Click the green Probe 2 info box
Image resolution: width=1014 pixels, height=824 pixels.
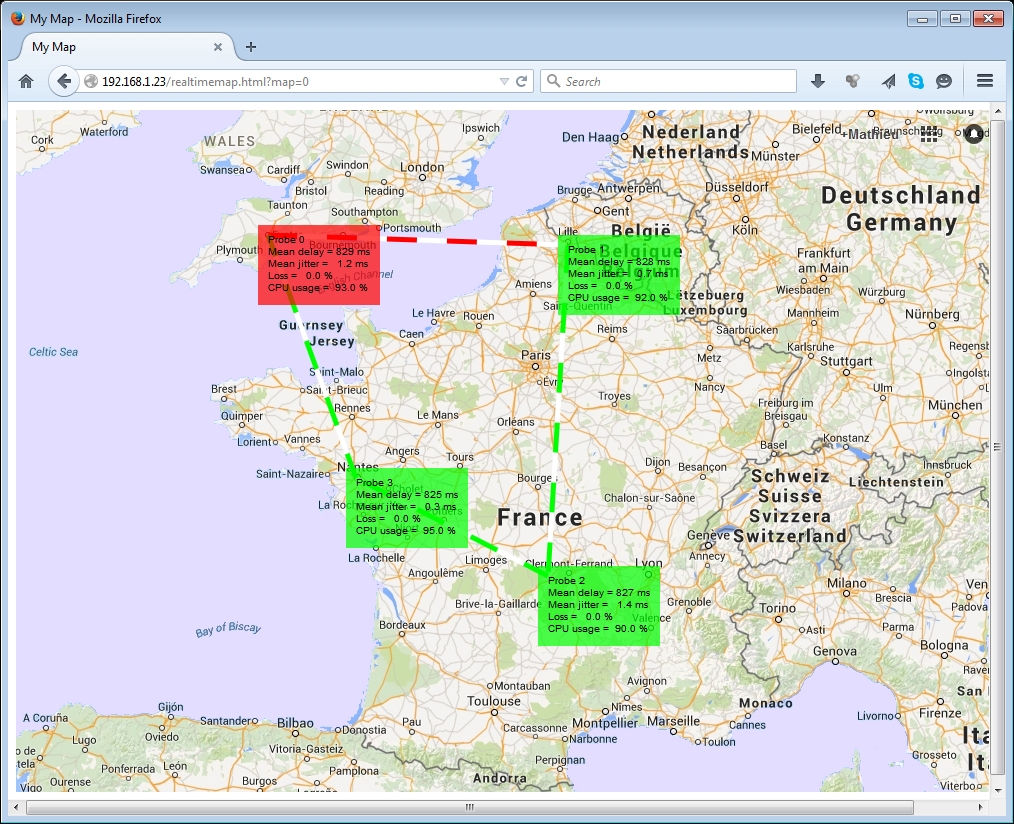point(598,606)
